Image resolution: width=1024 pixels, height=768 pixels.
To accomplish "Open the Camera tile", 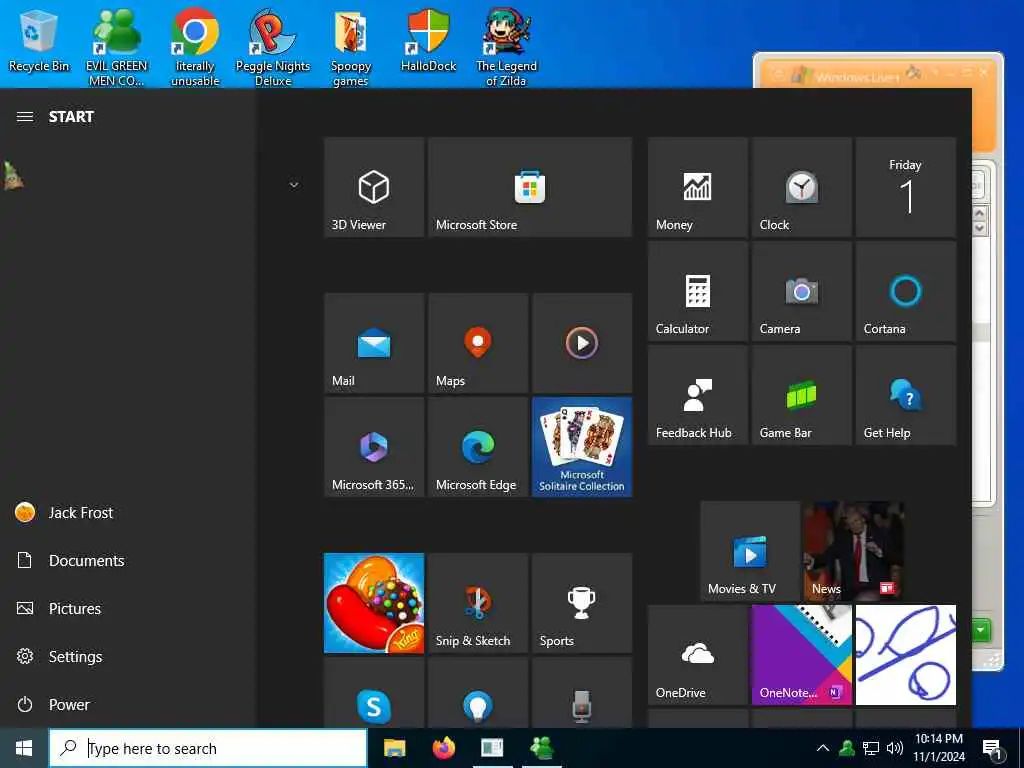I will coord(801,291).
